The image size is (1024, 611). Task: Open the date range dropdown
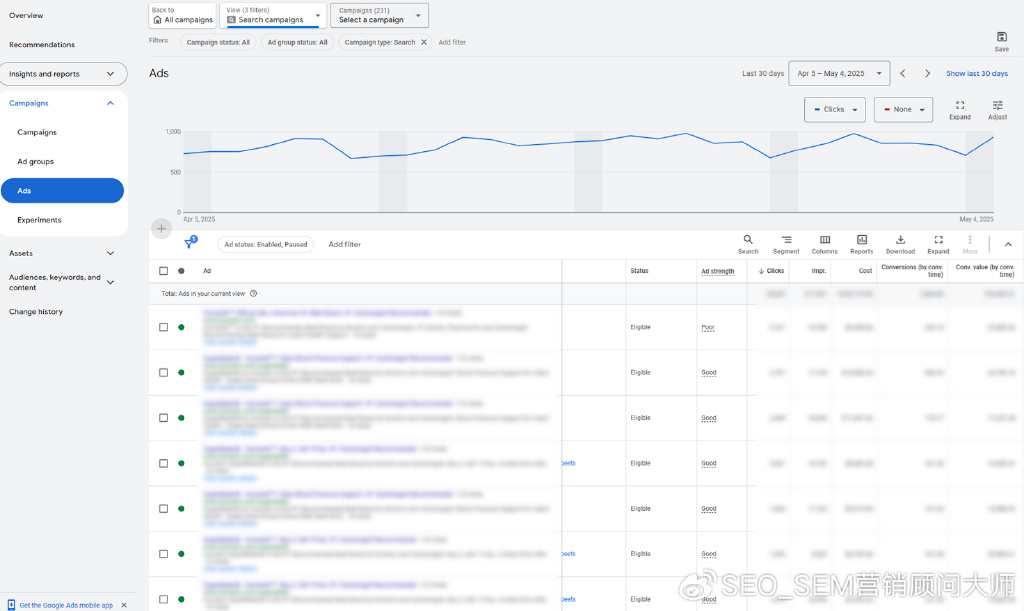point(839,74)
